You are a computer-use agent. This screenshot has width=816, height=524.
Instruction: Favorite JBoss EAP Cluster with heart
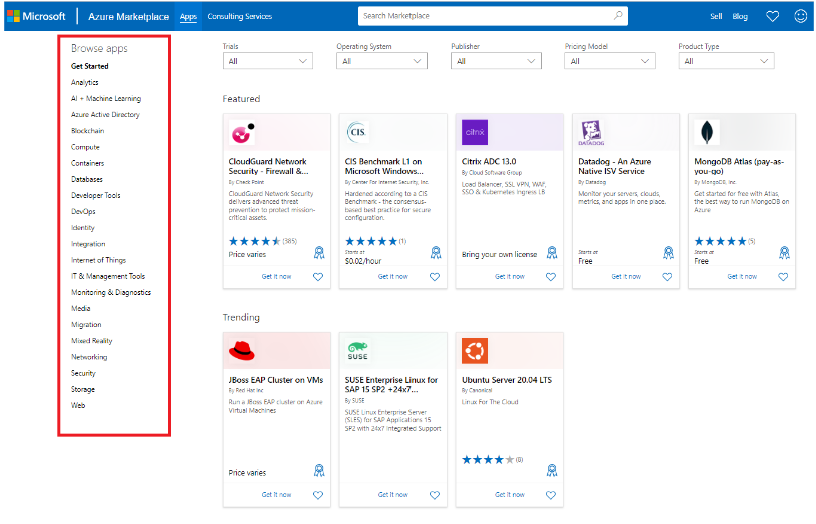pos(318,495)
